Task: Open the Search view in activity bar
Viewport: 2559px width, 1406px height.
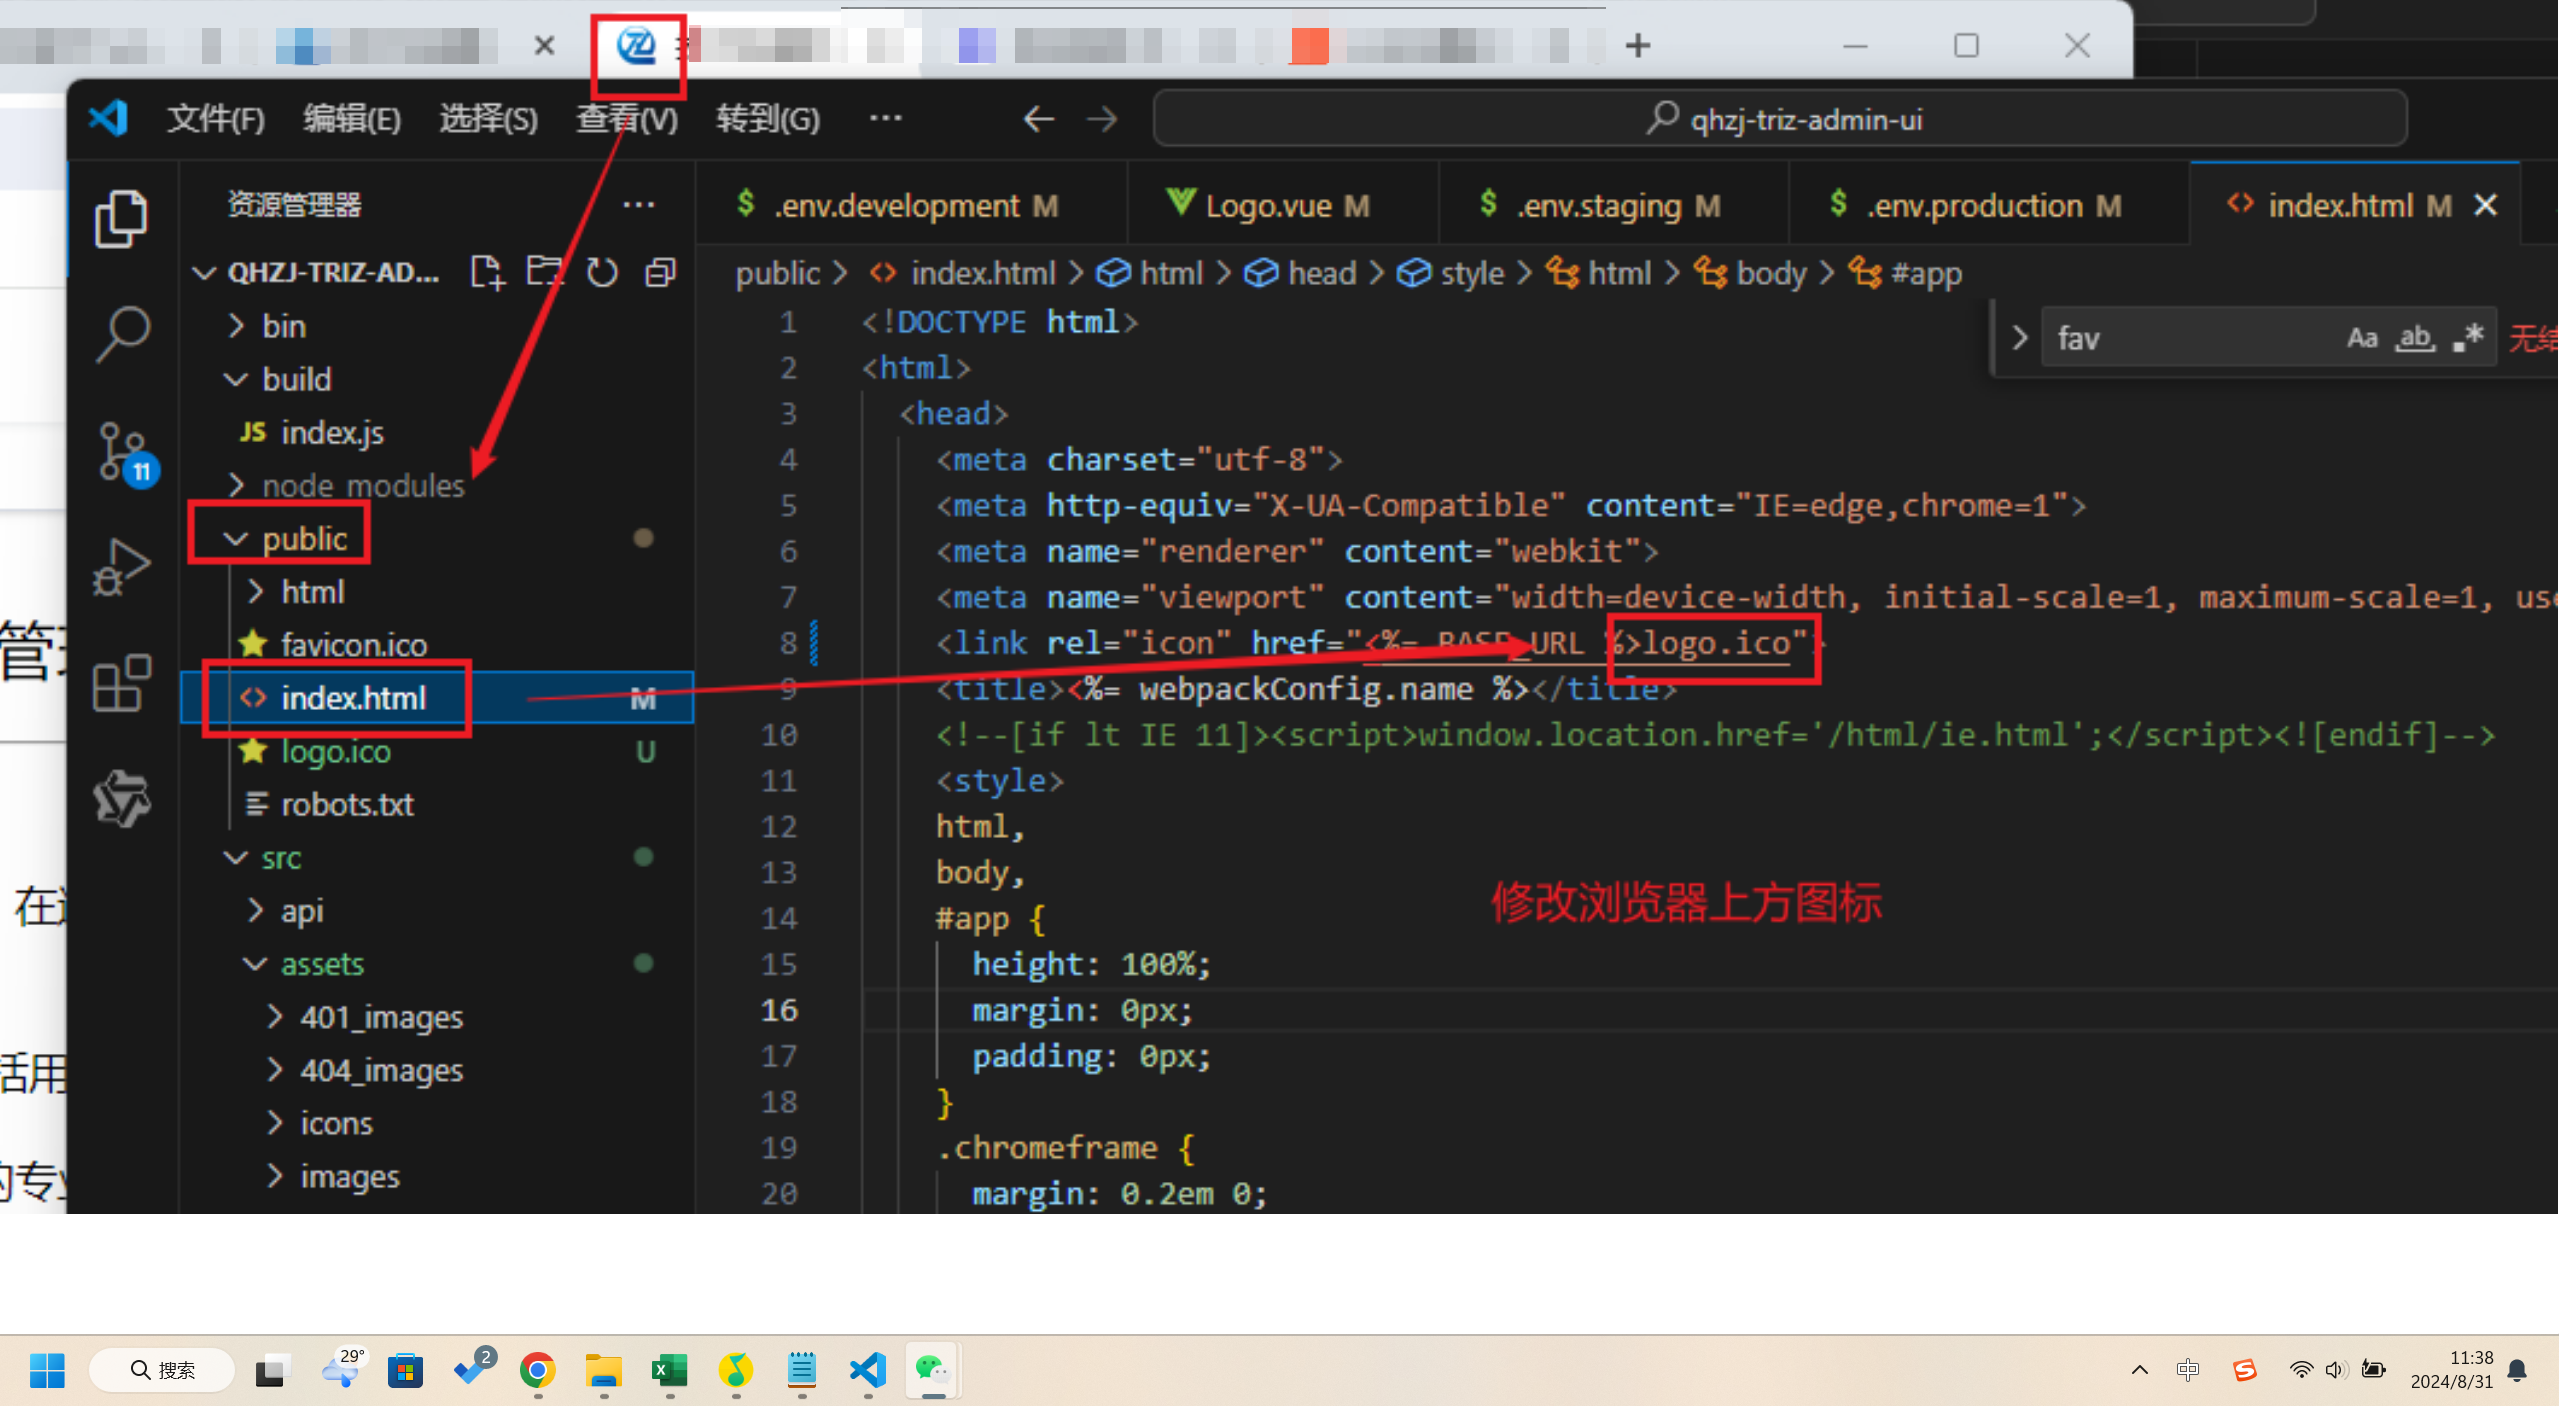Action: coord(122,335)
